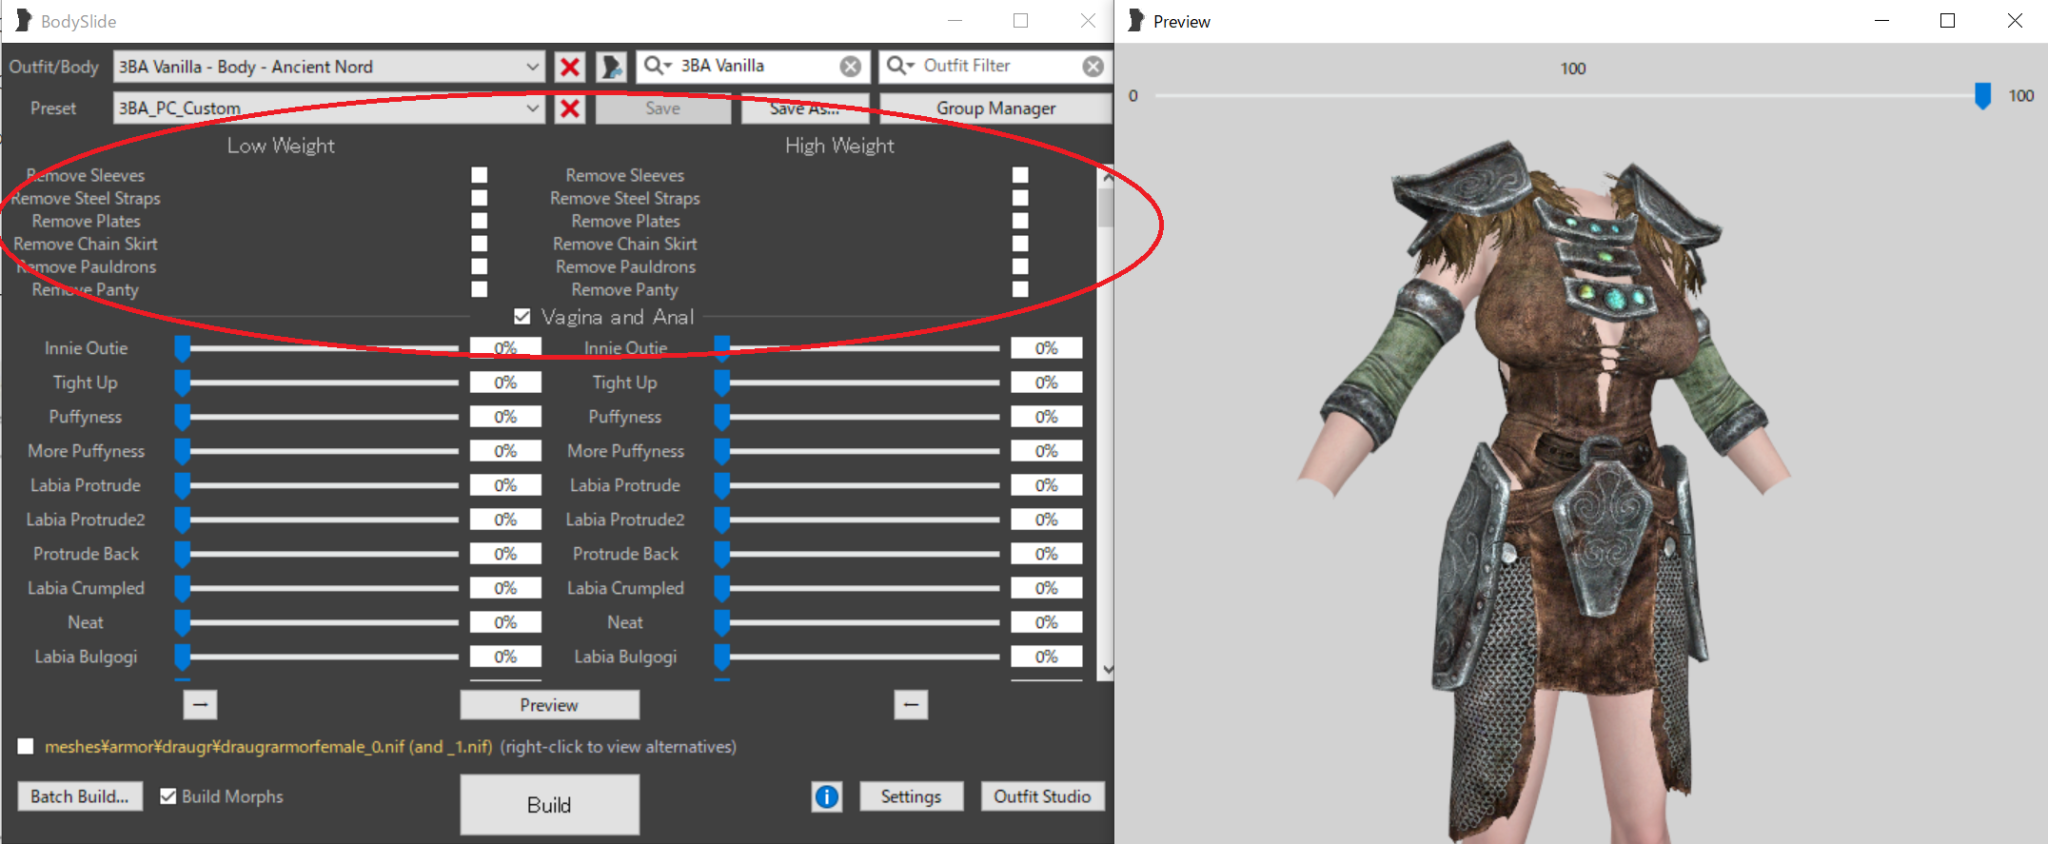
Task: Enable low weight Remove Sleeves checkbox
Action: tap(480, 175)
